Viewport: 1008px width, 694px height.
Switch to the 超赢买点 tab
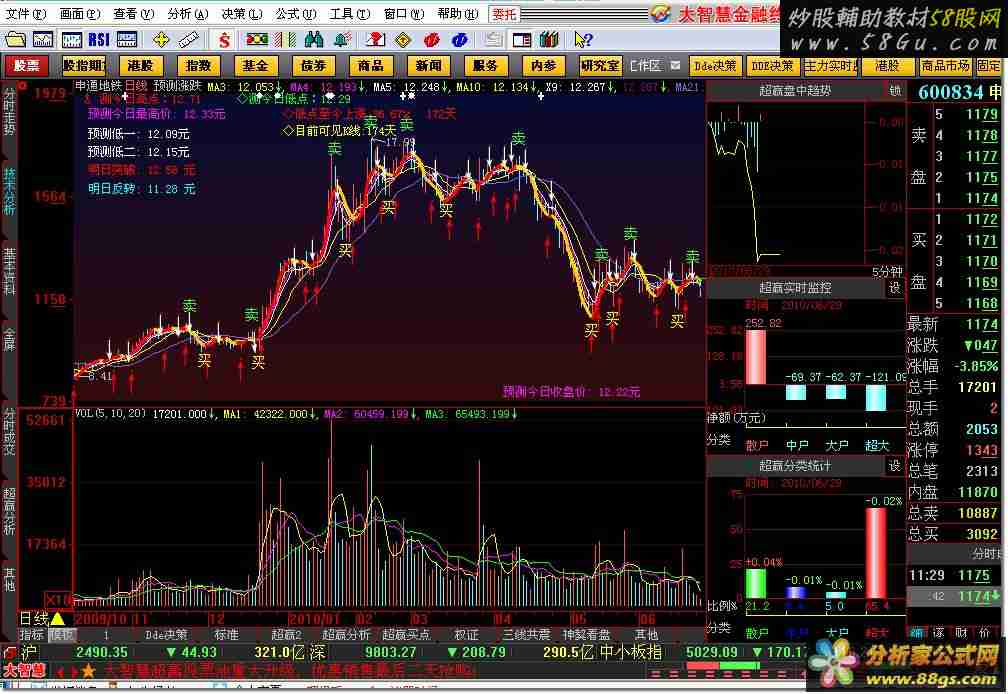(x=406, y=635)
